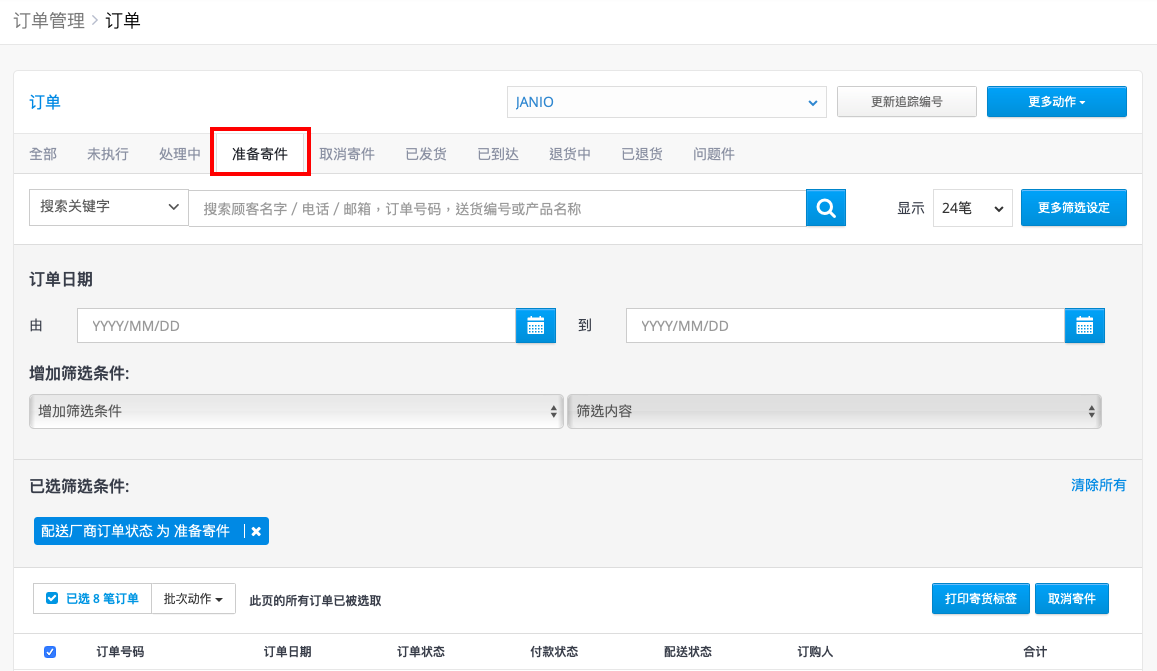Open the 筛选内容 select box
1157x671 pixels.
tap(834, 411)
